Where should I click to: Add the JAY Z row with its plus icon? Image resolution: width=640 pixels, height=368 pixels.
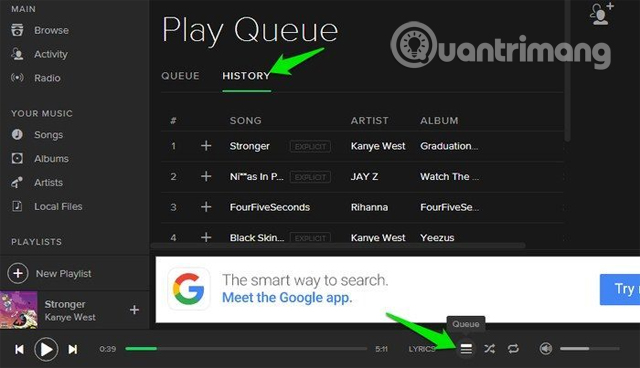coord(206,176)
